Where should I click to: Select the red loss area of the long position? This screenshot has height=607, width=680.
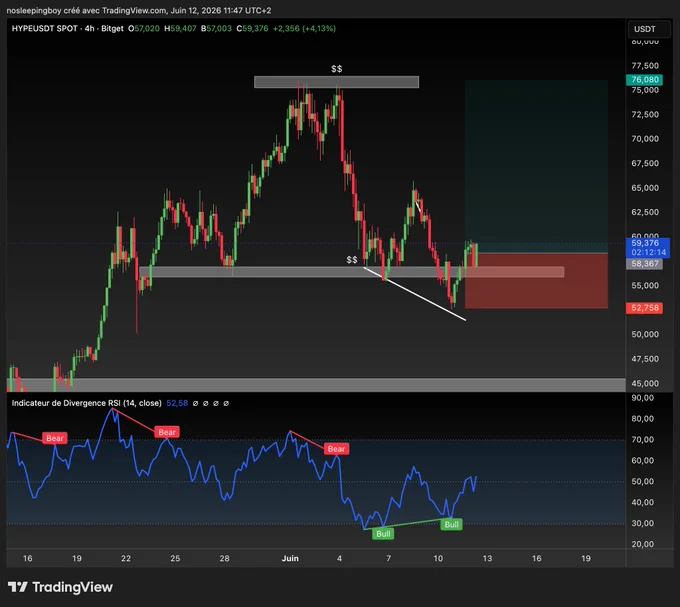point(536,281)
